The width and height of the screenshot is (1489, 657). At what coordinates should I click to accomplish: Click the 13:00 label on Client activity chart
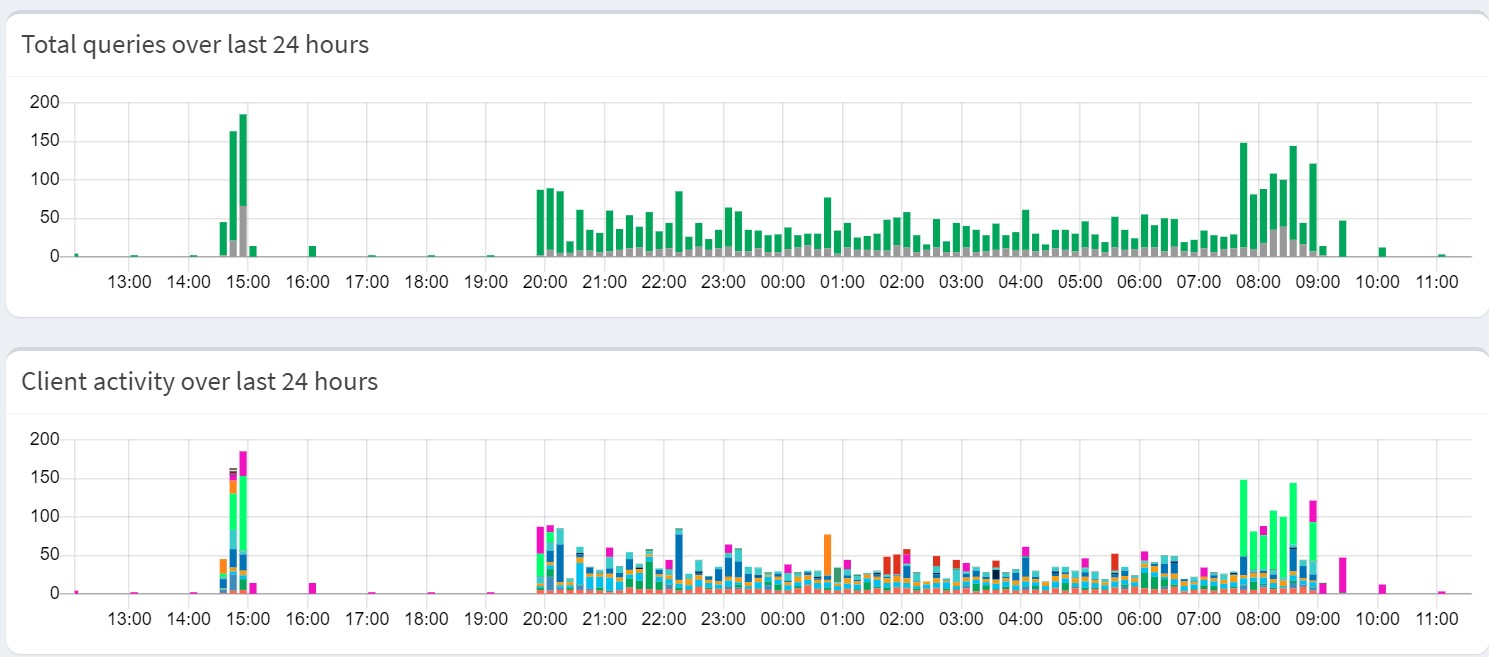click(129, 619)
